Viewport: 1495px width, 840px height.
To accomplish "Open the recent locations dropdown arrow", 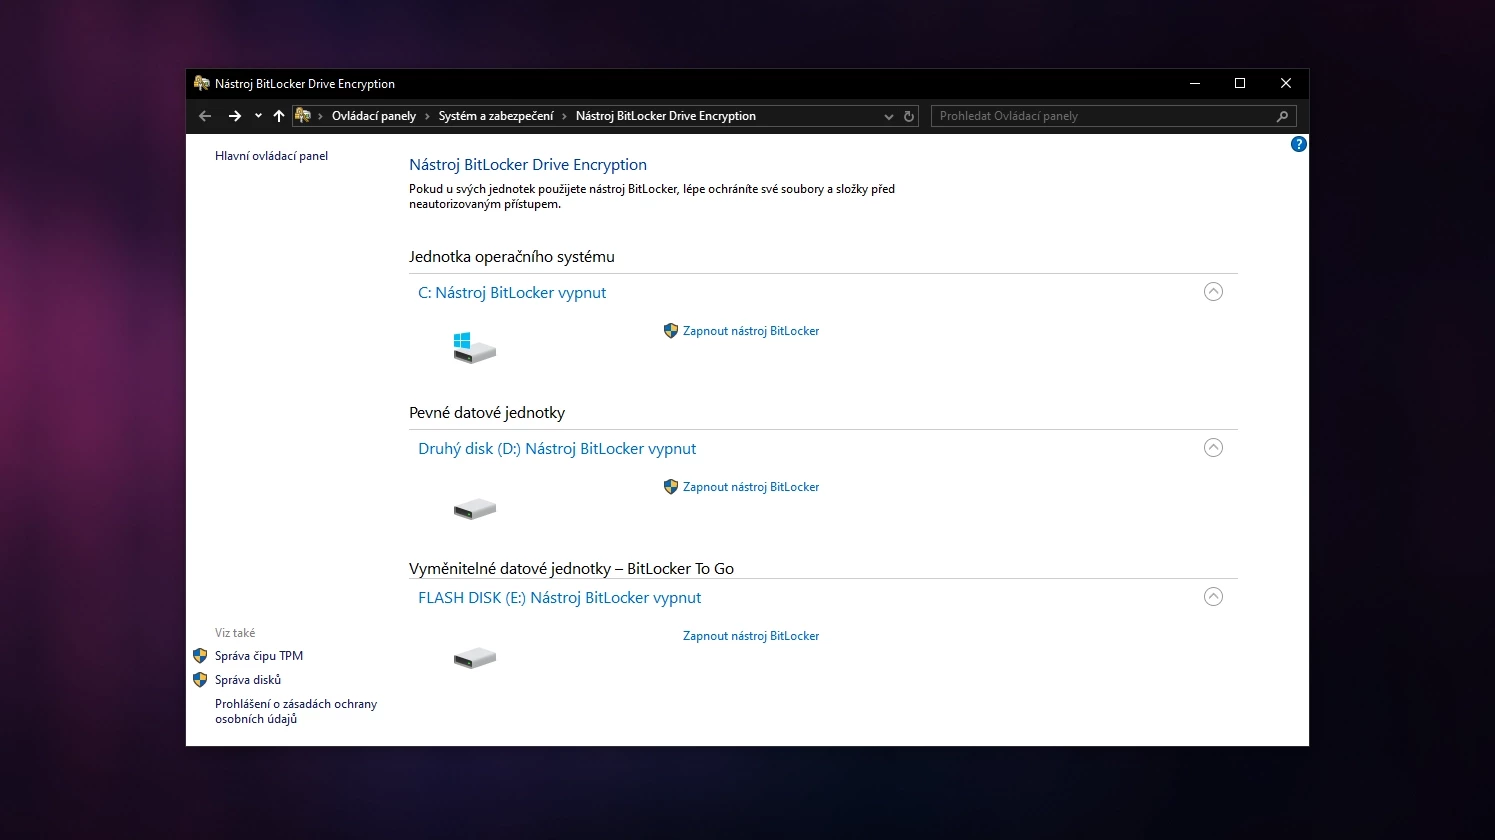I will 258,116.
